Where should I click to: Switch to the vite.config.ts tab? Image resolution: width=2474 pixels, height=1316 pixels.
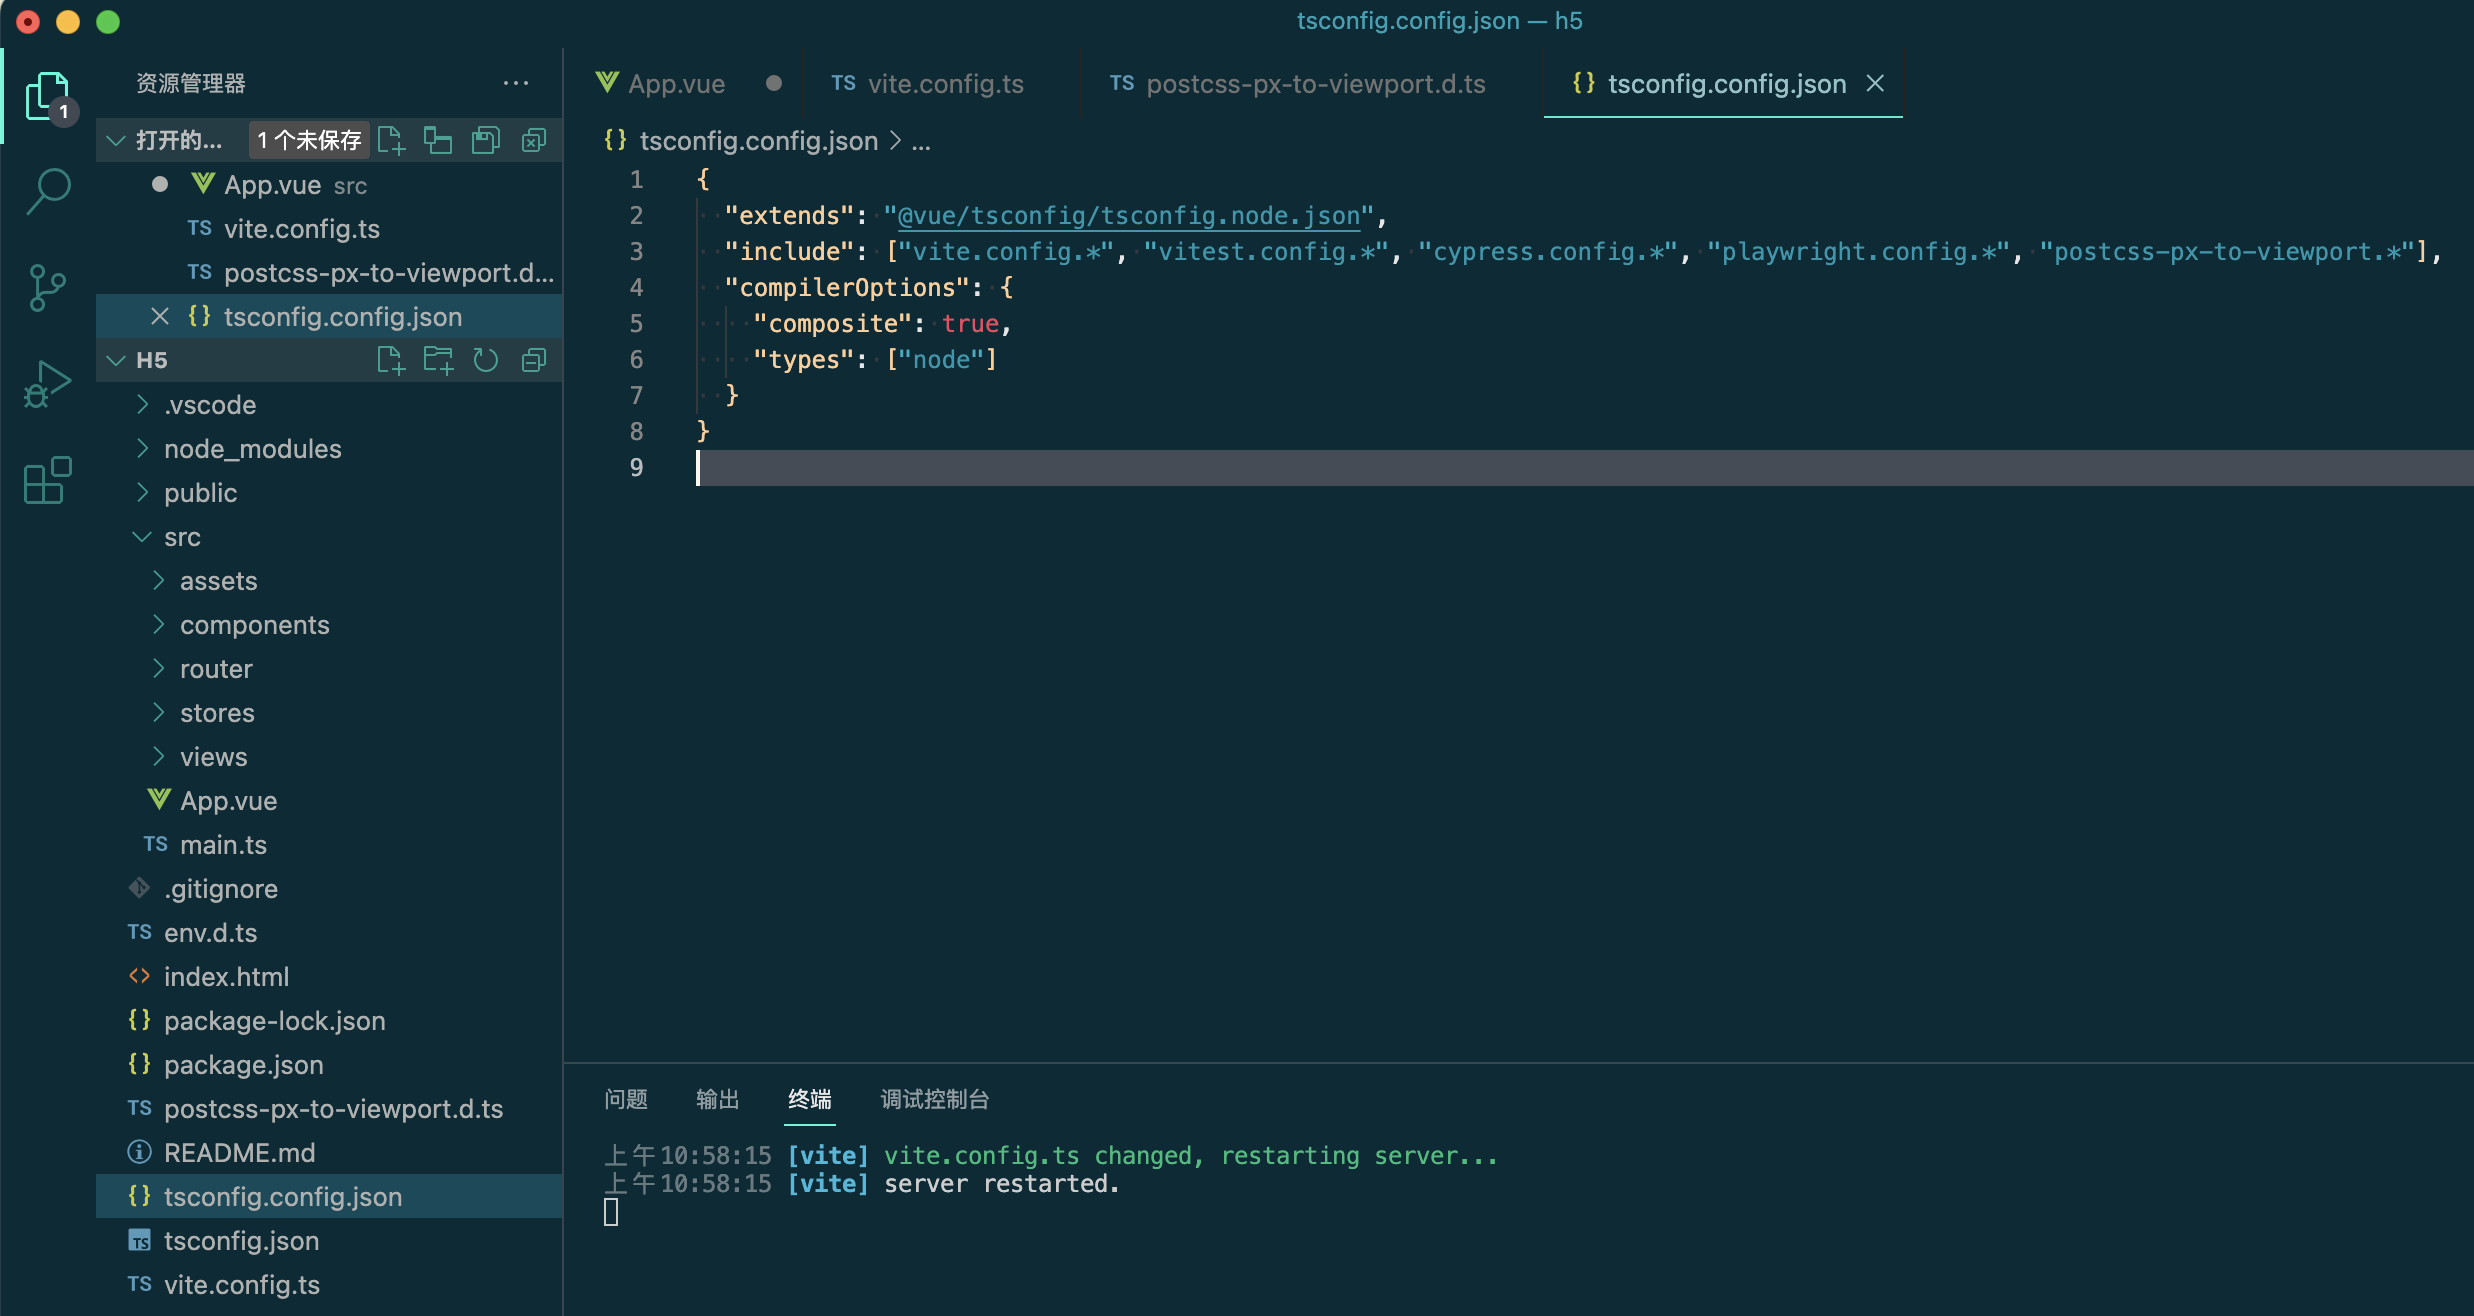click(x=945, y=84)
